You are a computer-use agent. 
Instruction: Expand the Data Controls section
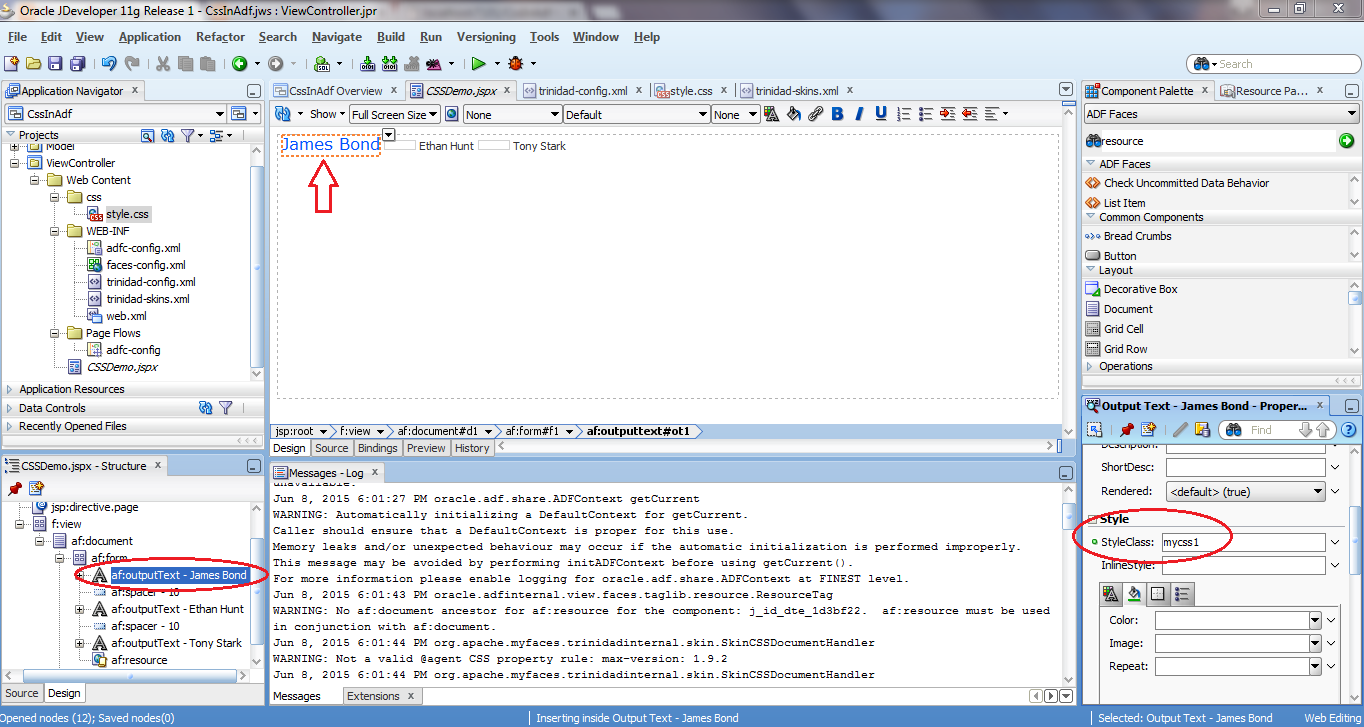point(9,408)
